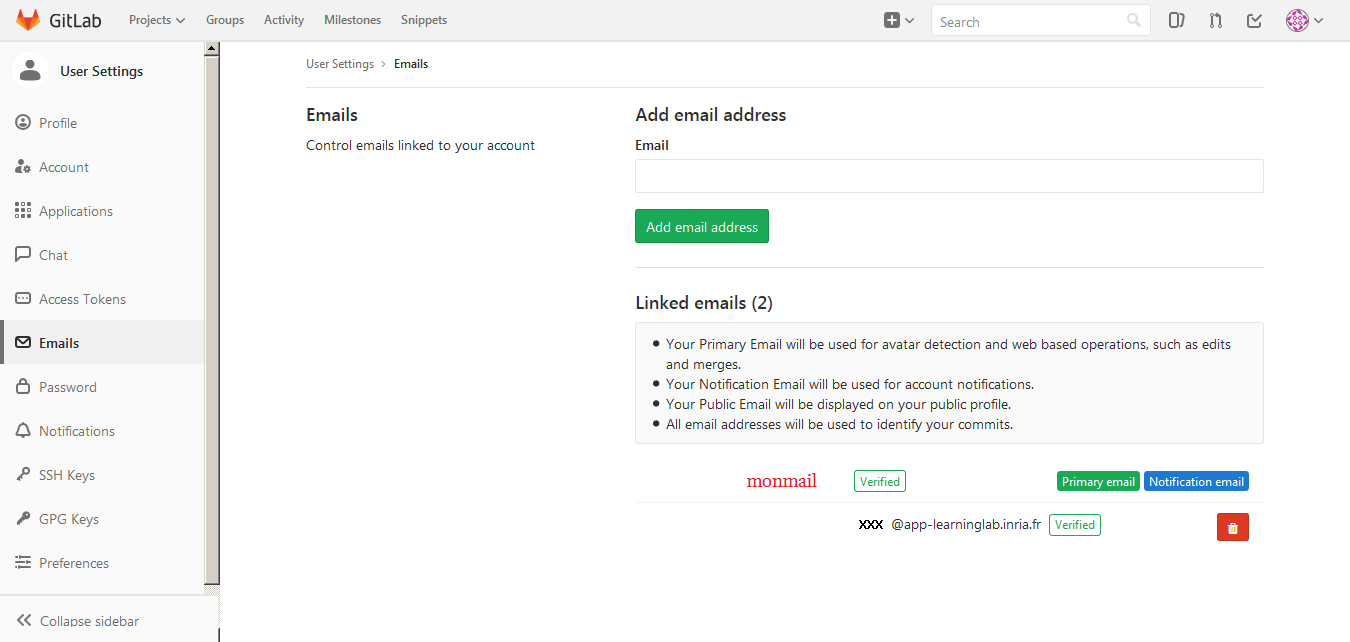The width and height of the screenshot is (1350, 642).
Task: Expand the Projects dropdown menu
Action: click(157, 20)
